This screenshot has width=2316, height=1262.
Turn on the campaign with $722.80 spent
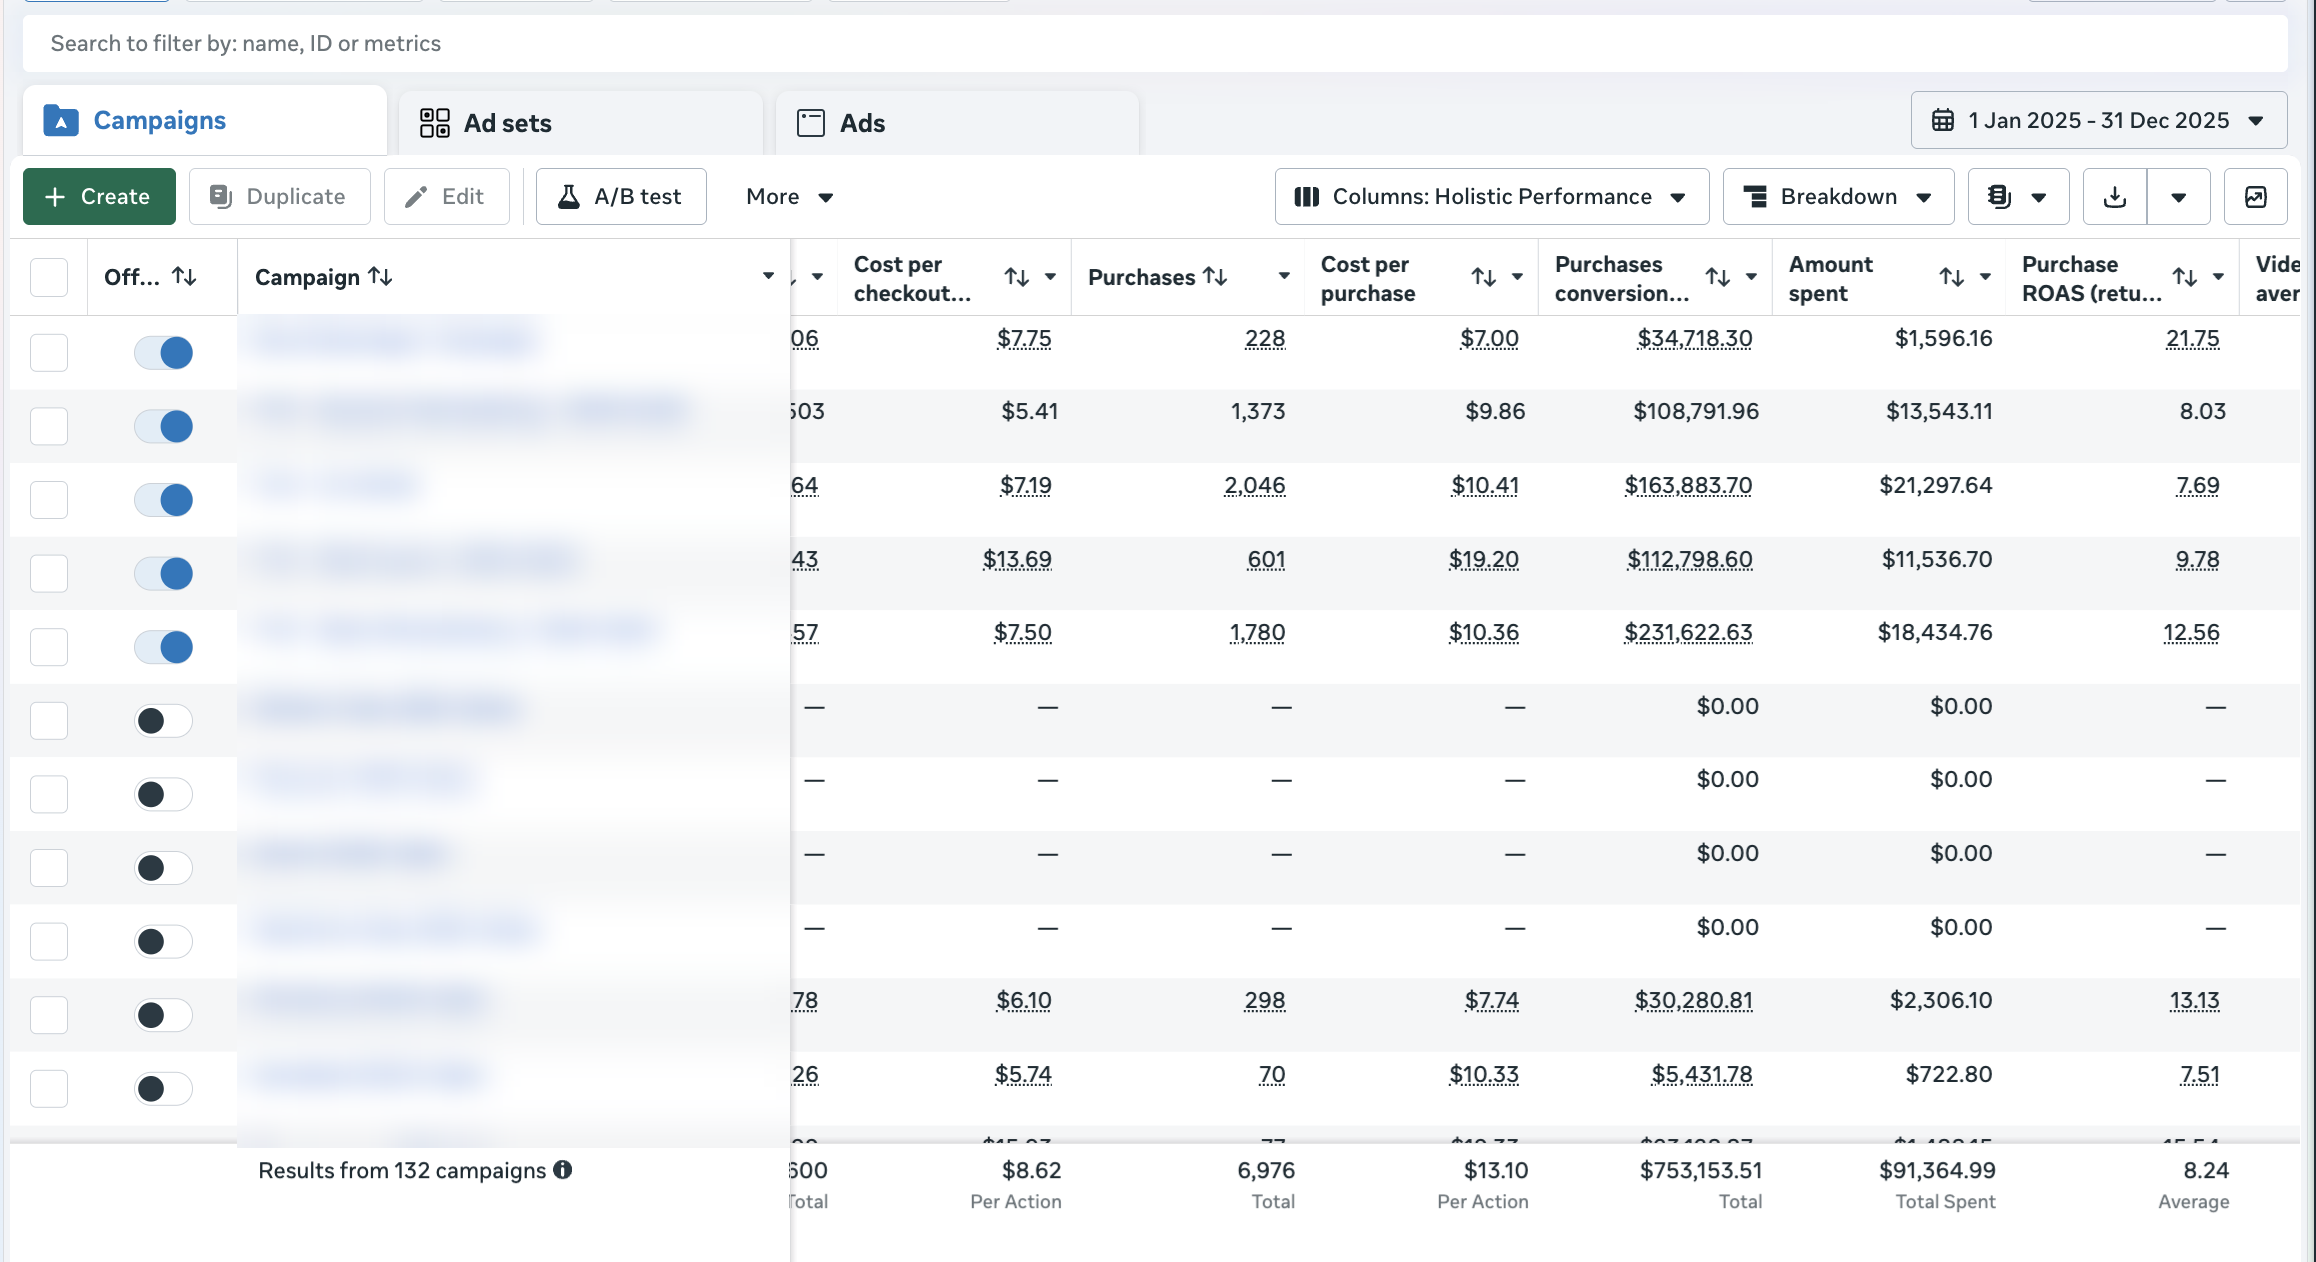[164, 1089]
